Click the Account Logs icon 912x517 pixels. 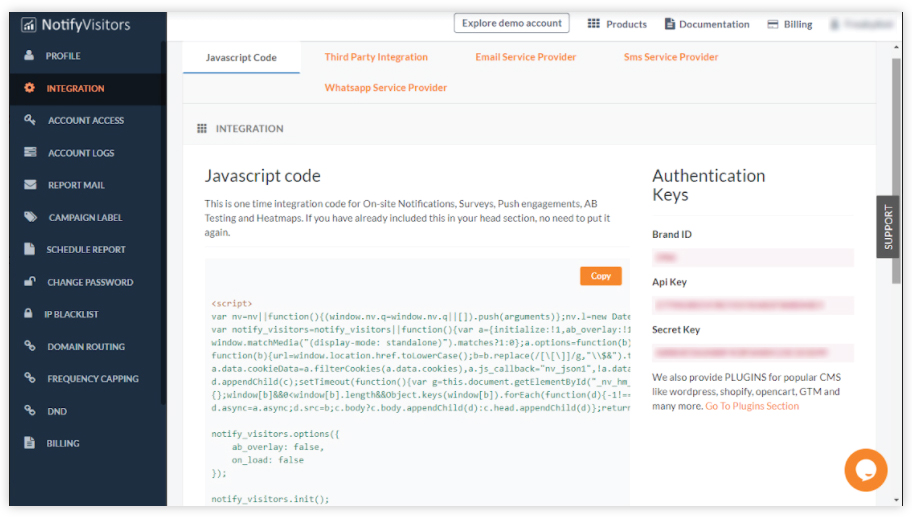click(30, 152)
